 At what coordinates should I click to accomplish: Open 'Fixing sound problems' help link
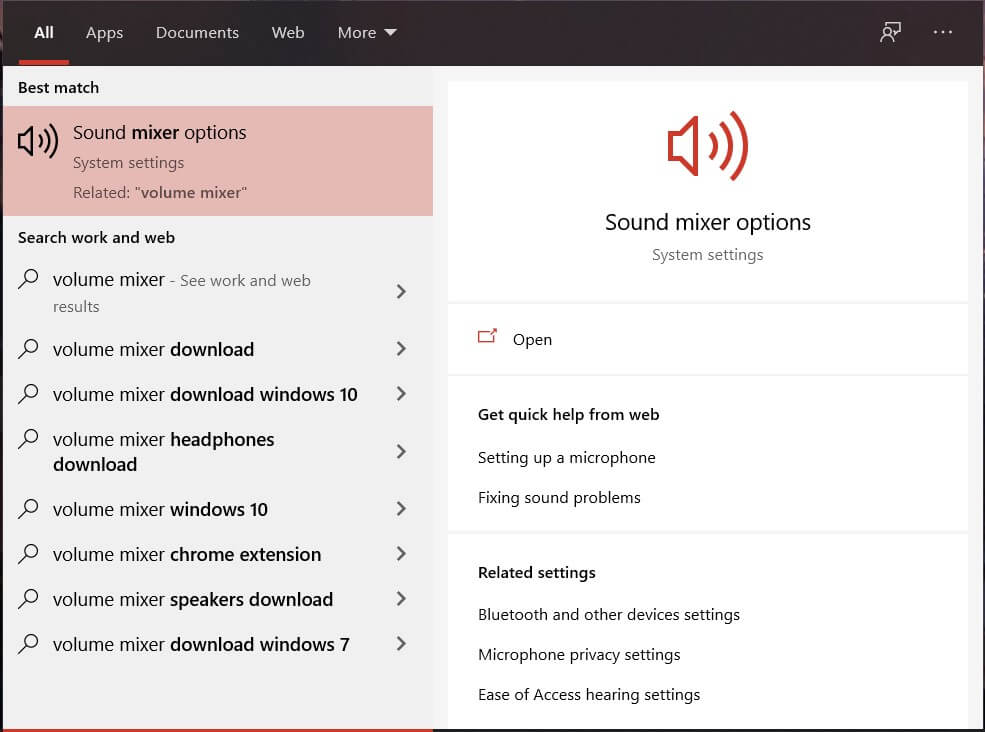point(559,498)
